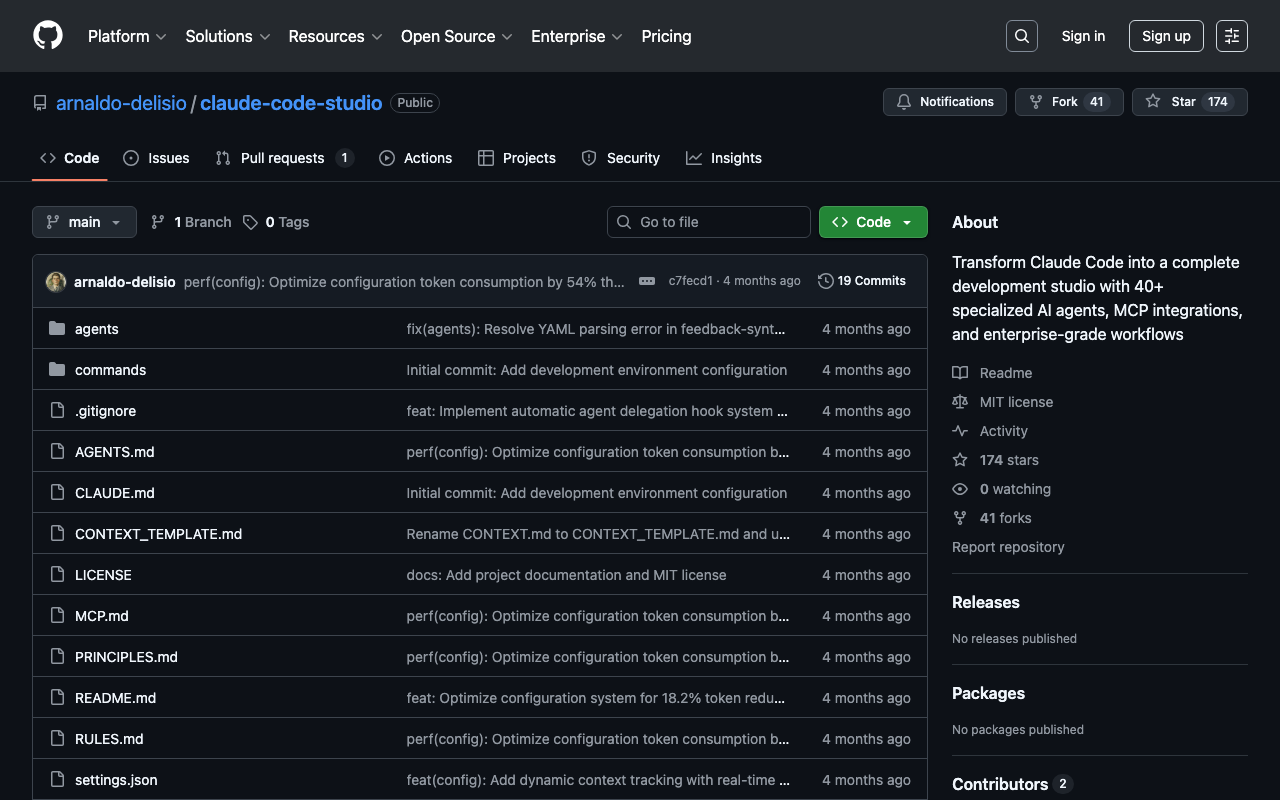Switch to the Pull requests tab

click(282, 158)
